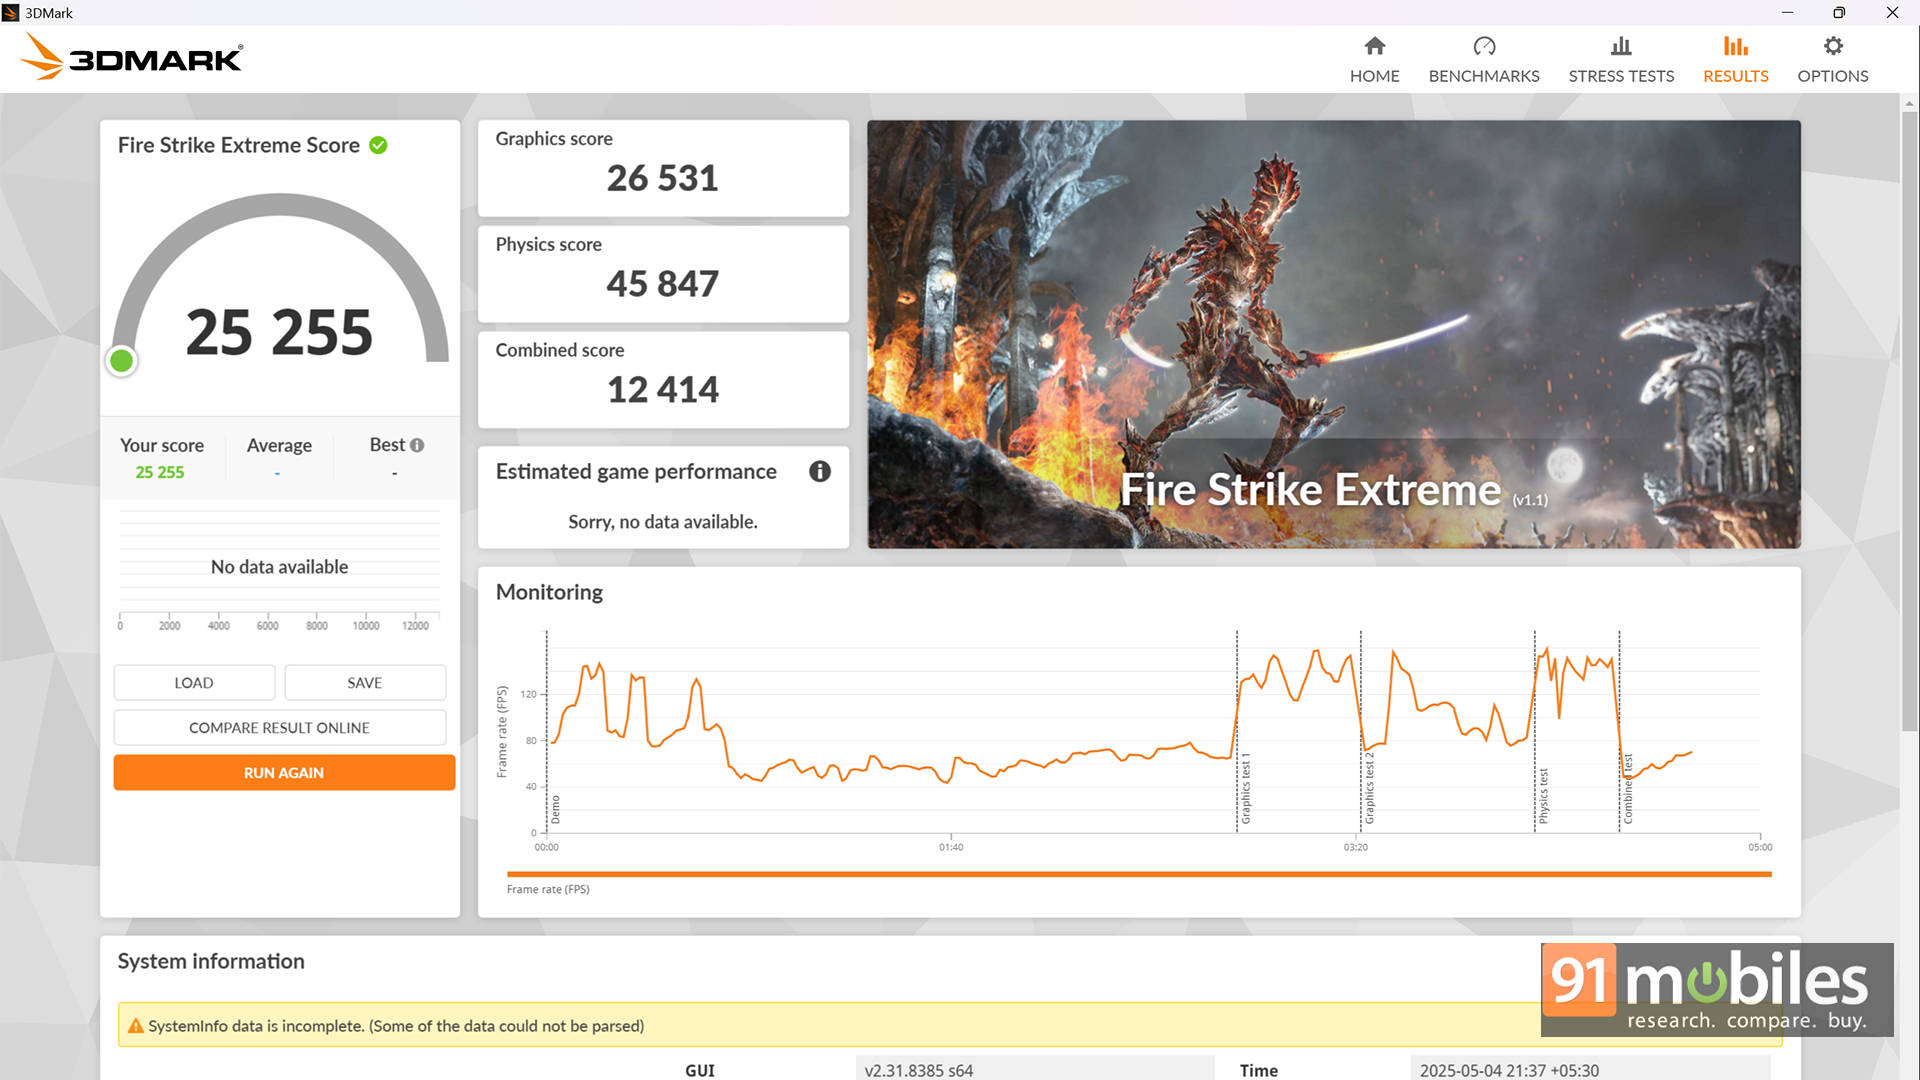Screen dimensions: 1920x1080
Task: Click the Results orange bars icon
Action: coord(1735,46)
